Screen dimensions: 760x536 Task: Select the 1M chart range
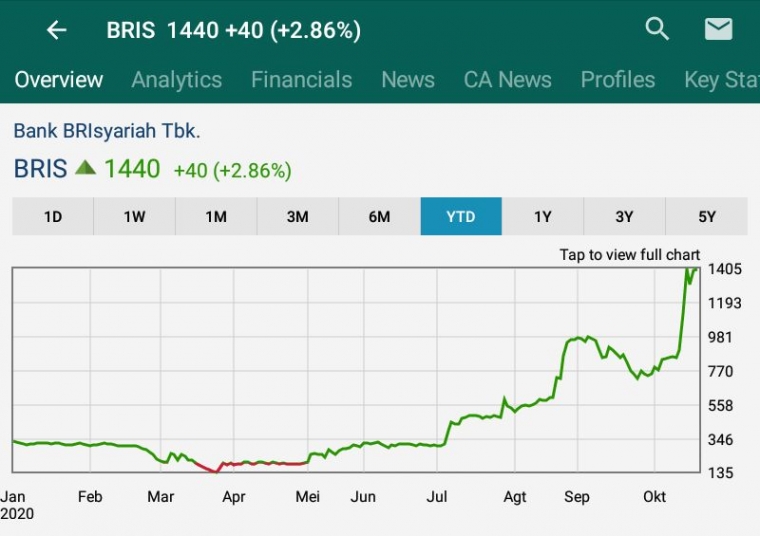(x=216, y=216)
